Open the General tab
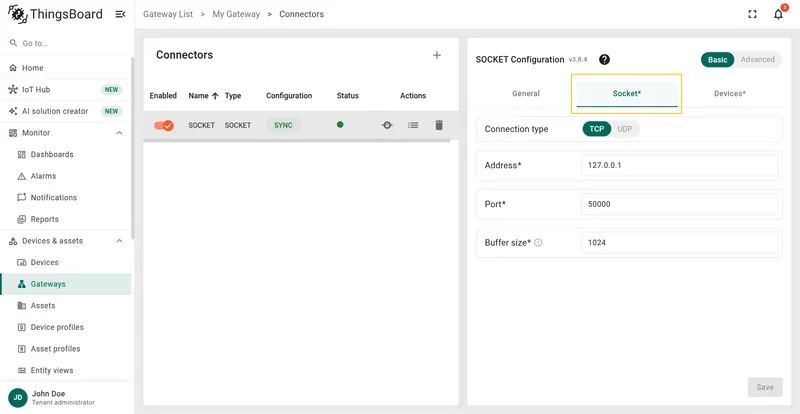The height and width of the screenshot is (414, 800). 526,93
